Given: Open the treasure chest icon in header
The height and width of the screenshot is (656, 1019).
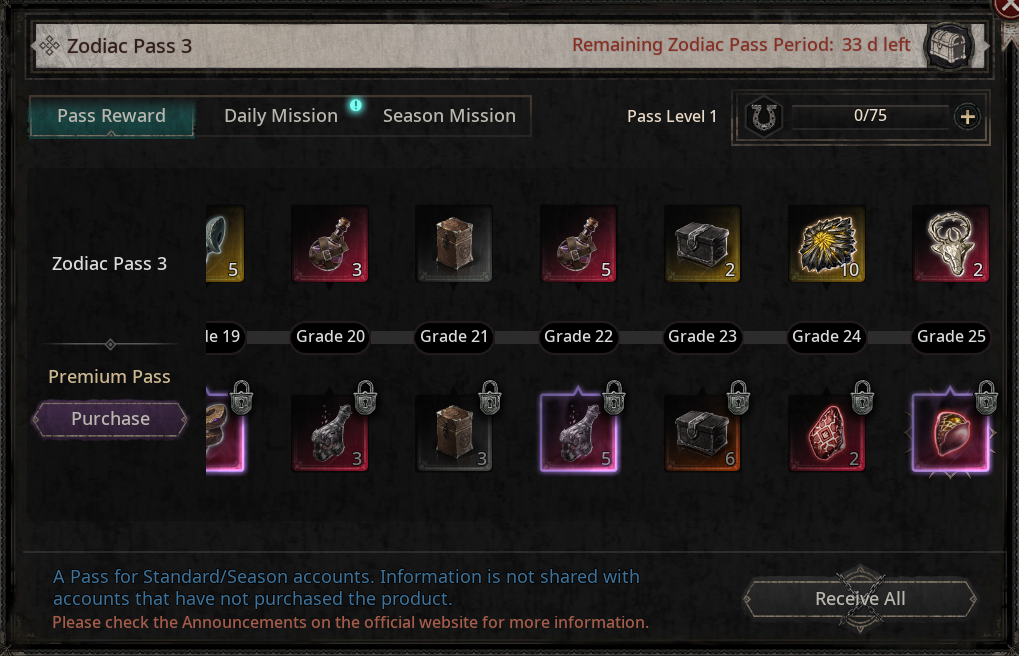Looking at the screenshot, I should coord(949,46).
